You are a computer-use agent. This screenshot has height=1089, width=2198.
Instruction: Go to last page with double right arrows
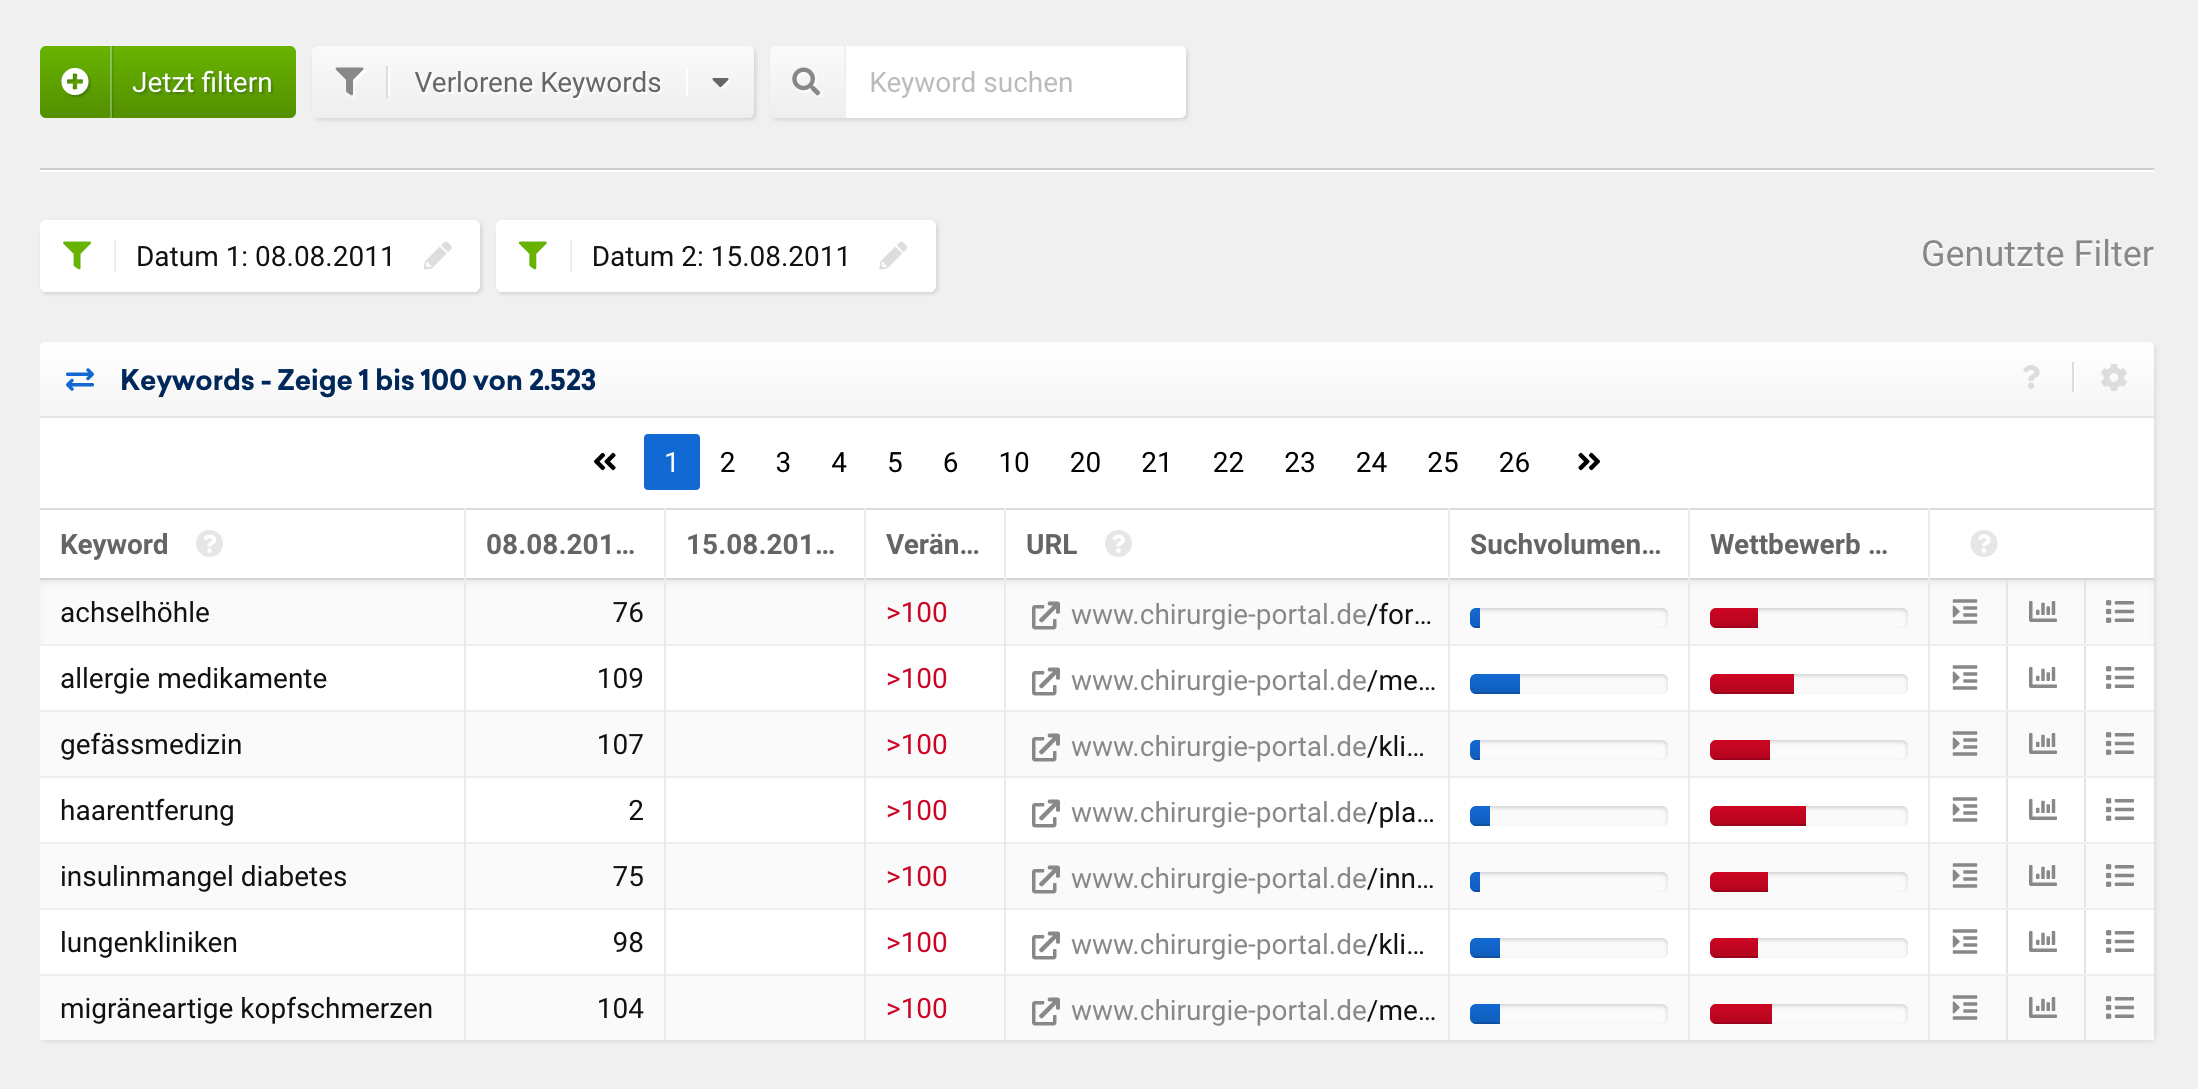pyautogui.click(x=1589, y=462)
